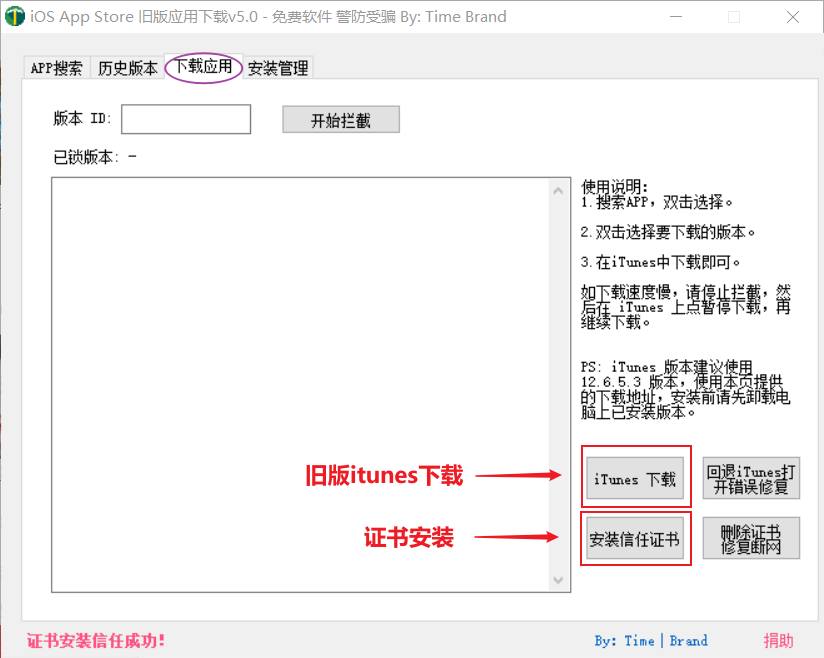Close the window with the X button
The width and height of the screenshot is (824, 658).
click(793, 17)
